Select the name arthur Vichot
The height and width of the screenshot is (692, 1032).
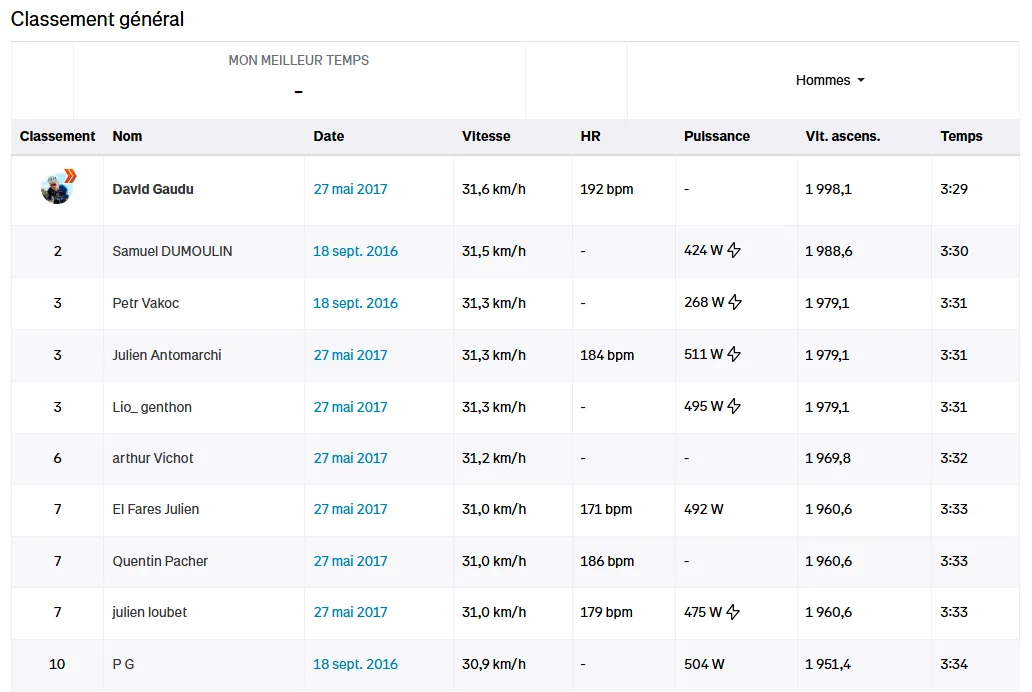click(153, 458)
